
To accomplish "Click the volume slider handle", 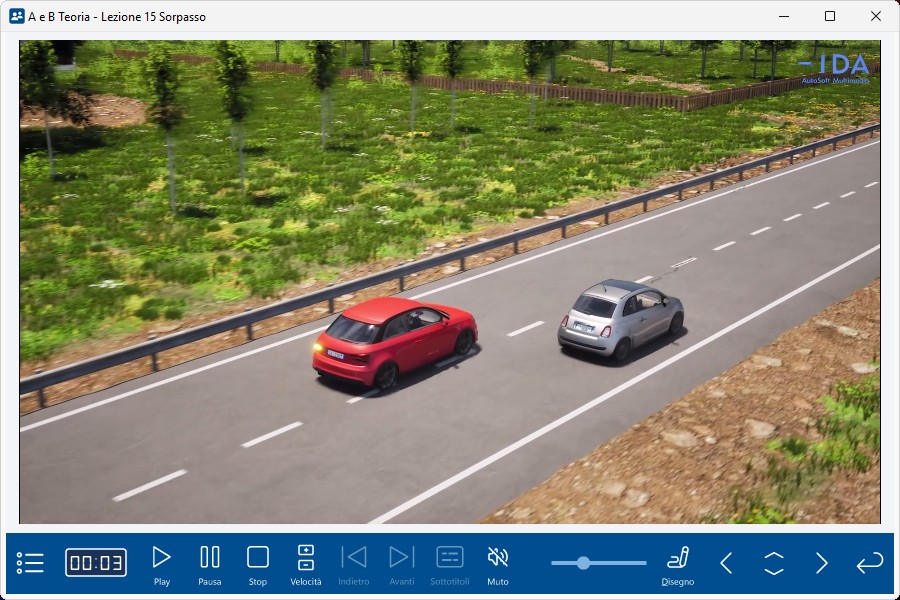I will [583, 563].
